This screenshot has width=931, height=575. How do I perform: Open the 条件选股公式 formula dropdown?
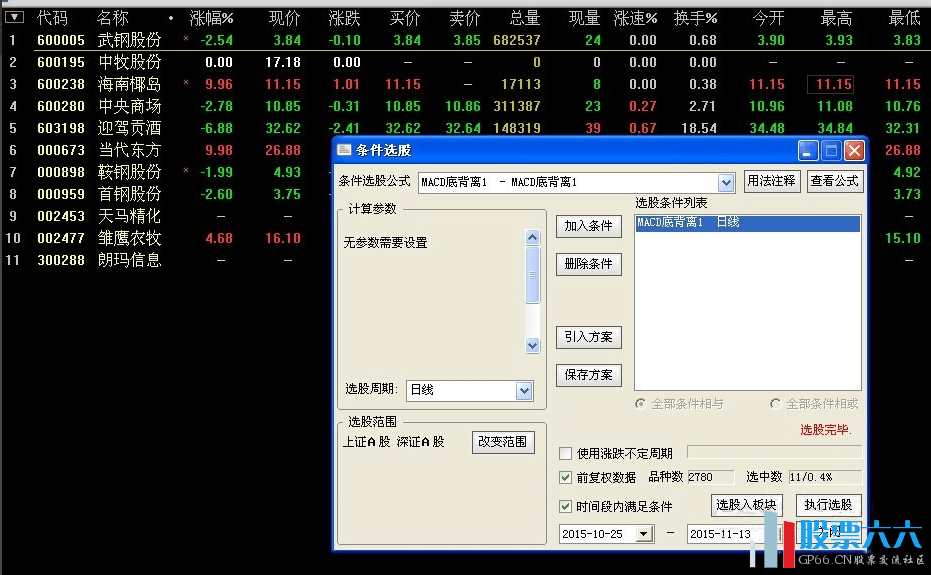[726, 182]
